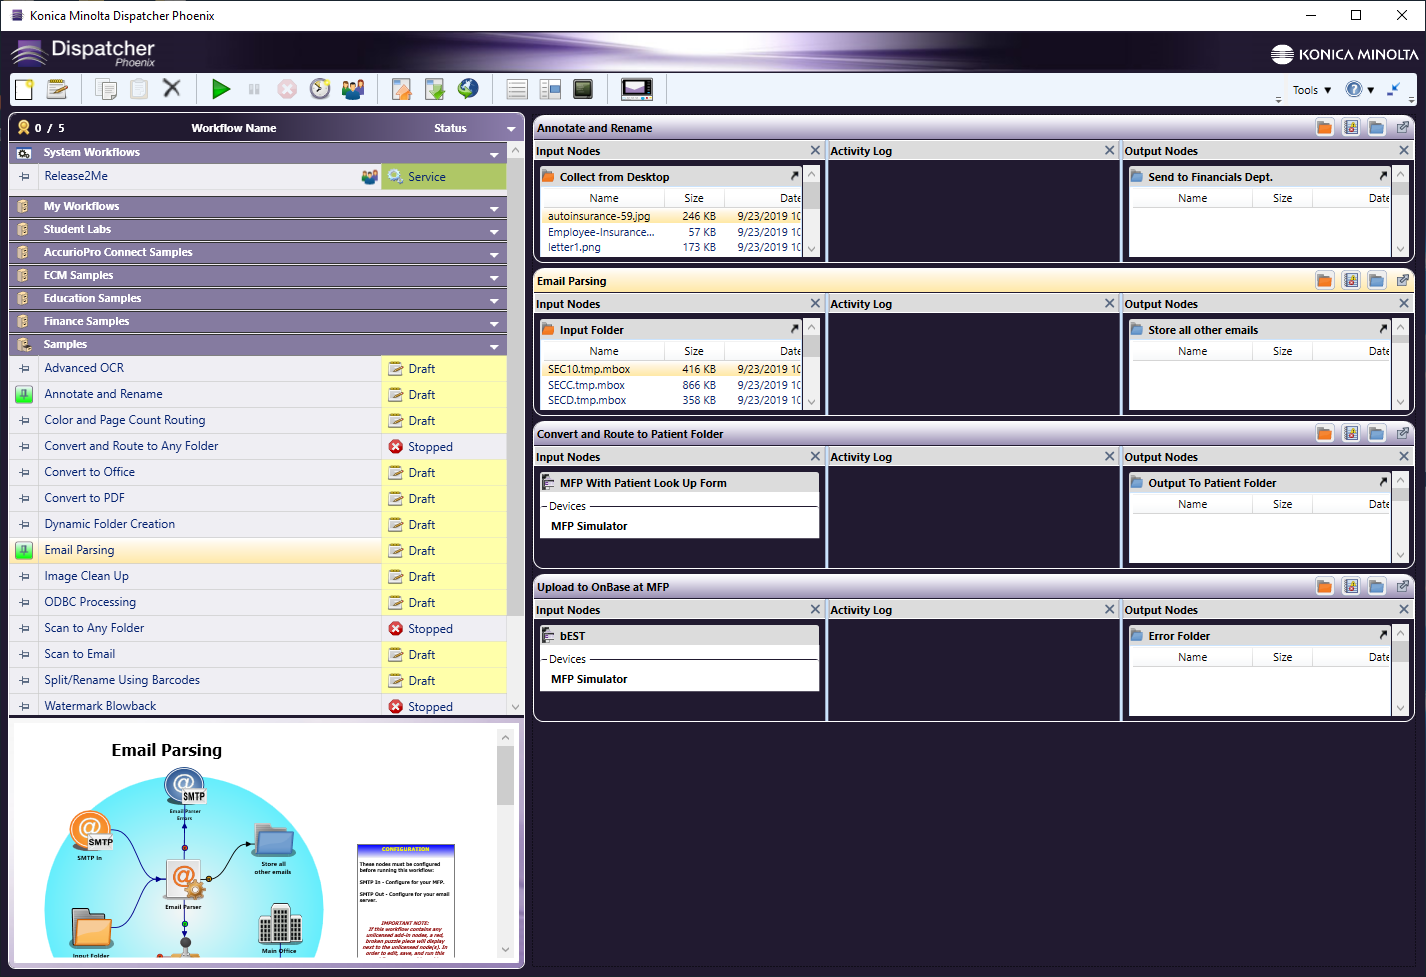Screen dimensions: 1426x977
Task: Expand the My Workflows group
Action: pyautogui.click(x=494, y=208)
